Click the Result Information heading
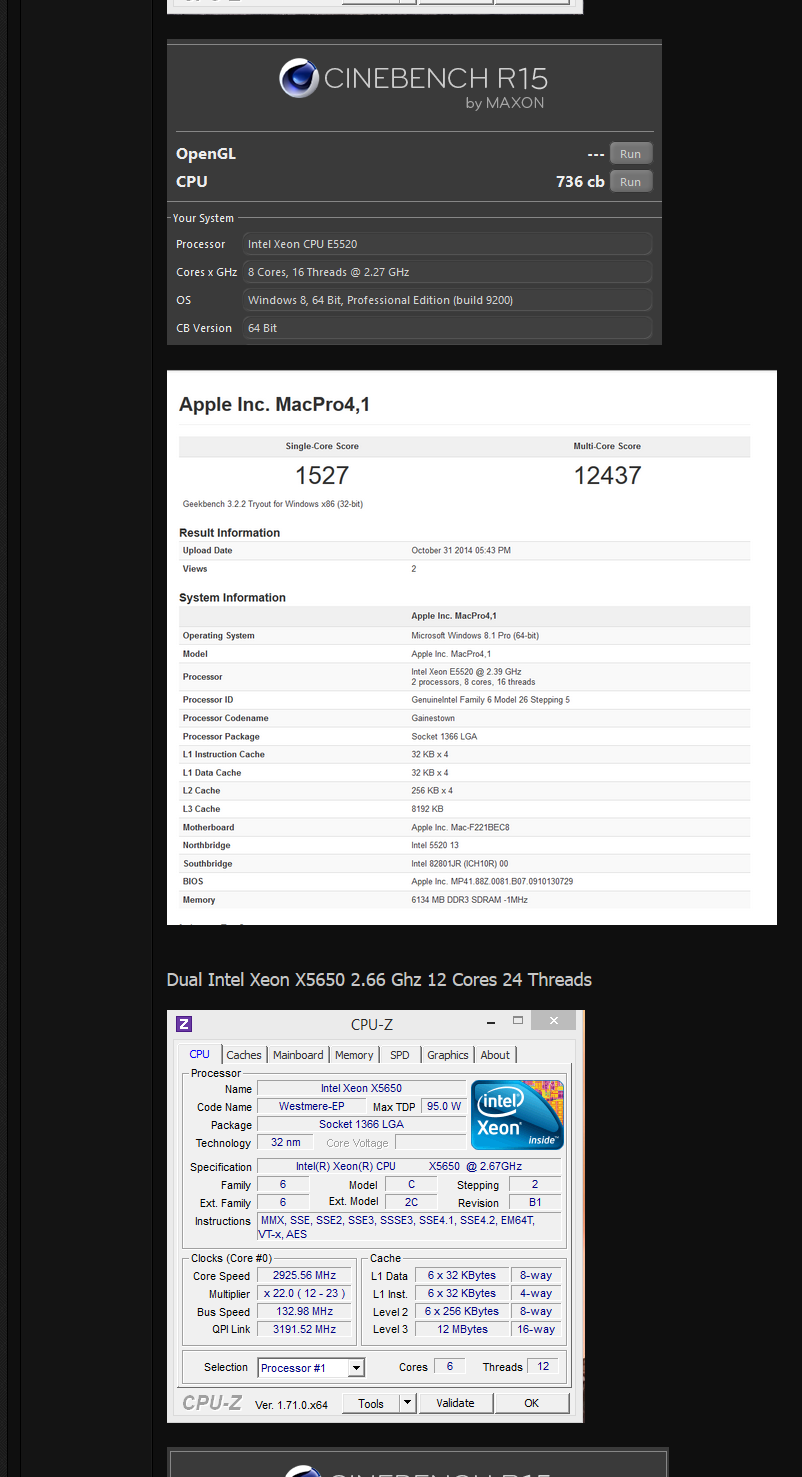Image resolution: width=802 pixels, height=1477 pixels. tap(230, 533)
